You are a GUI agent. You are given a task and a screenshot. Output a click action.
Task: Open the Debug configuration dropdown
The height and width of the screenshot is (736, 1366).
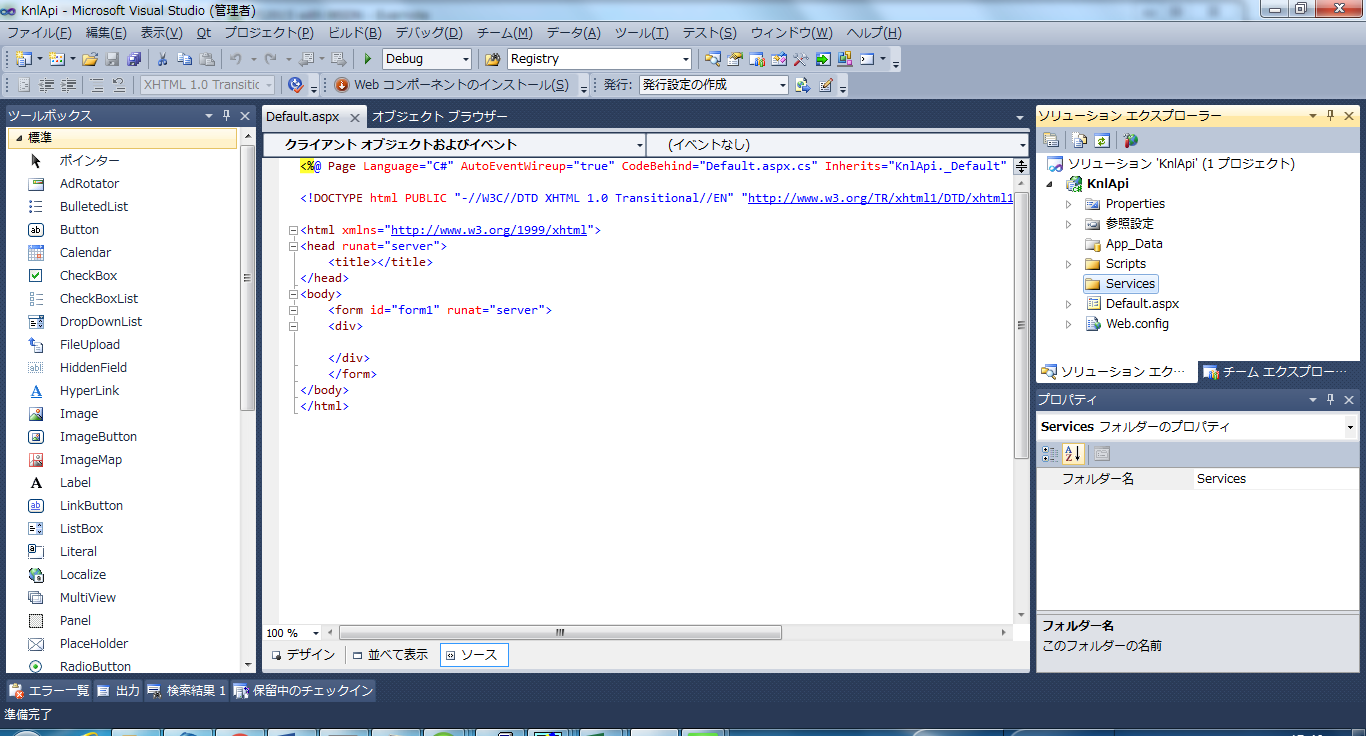coord(465,59)
